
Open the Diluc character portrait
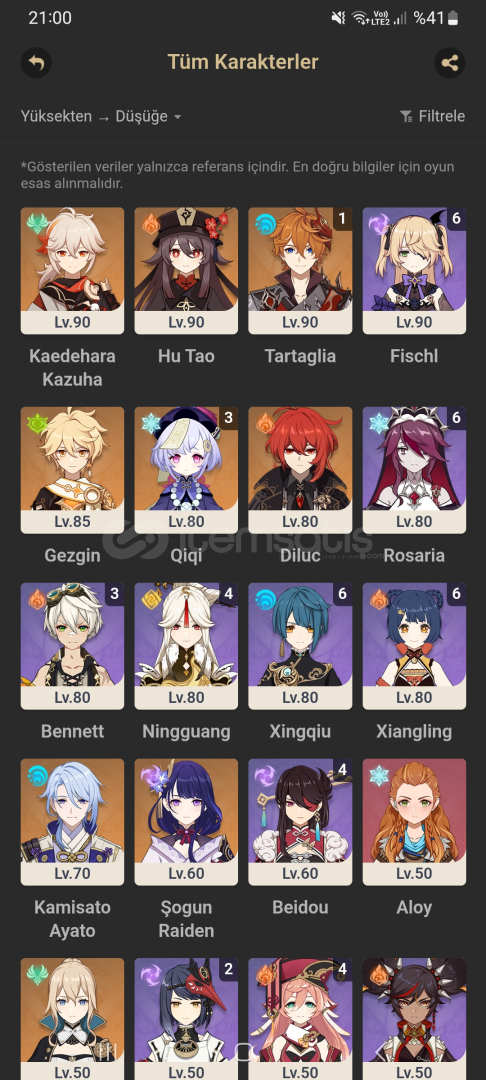pyautogui.click(x=300, y=470)
